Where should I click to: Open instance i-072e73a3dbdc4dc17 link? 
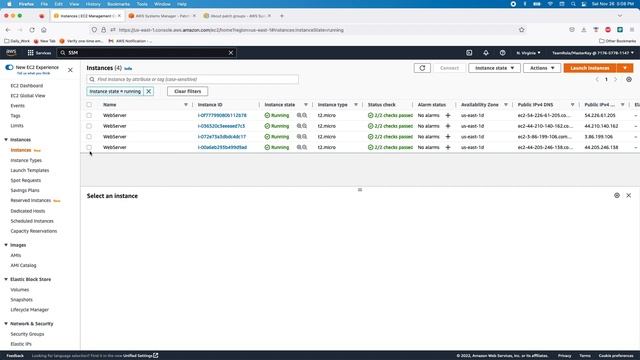click(222, 137)
